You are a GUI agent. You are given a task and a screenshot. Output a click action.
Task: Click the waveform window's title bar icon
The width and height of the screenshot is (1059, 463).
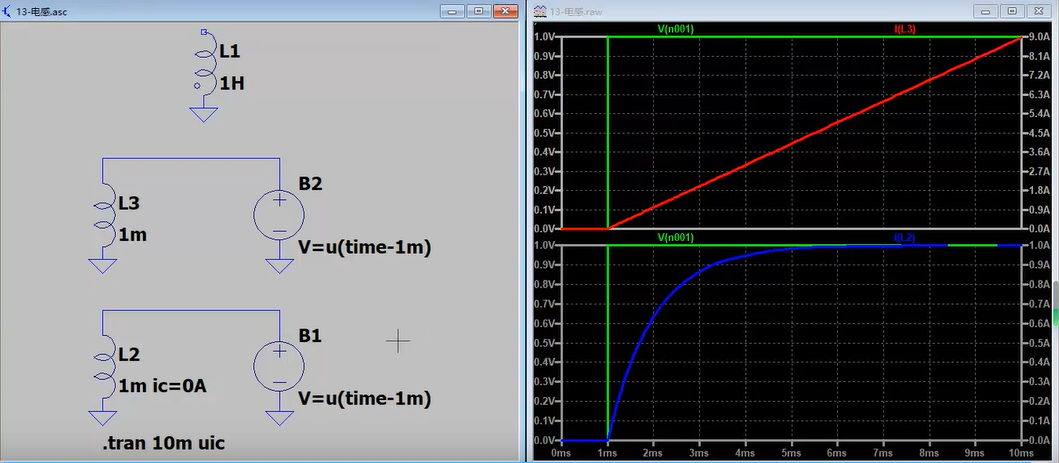click(539, 11)
